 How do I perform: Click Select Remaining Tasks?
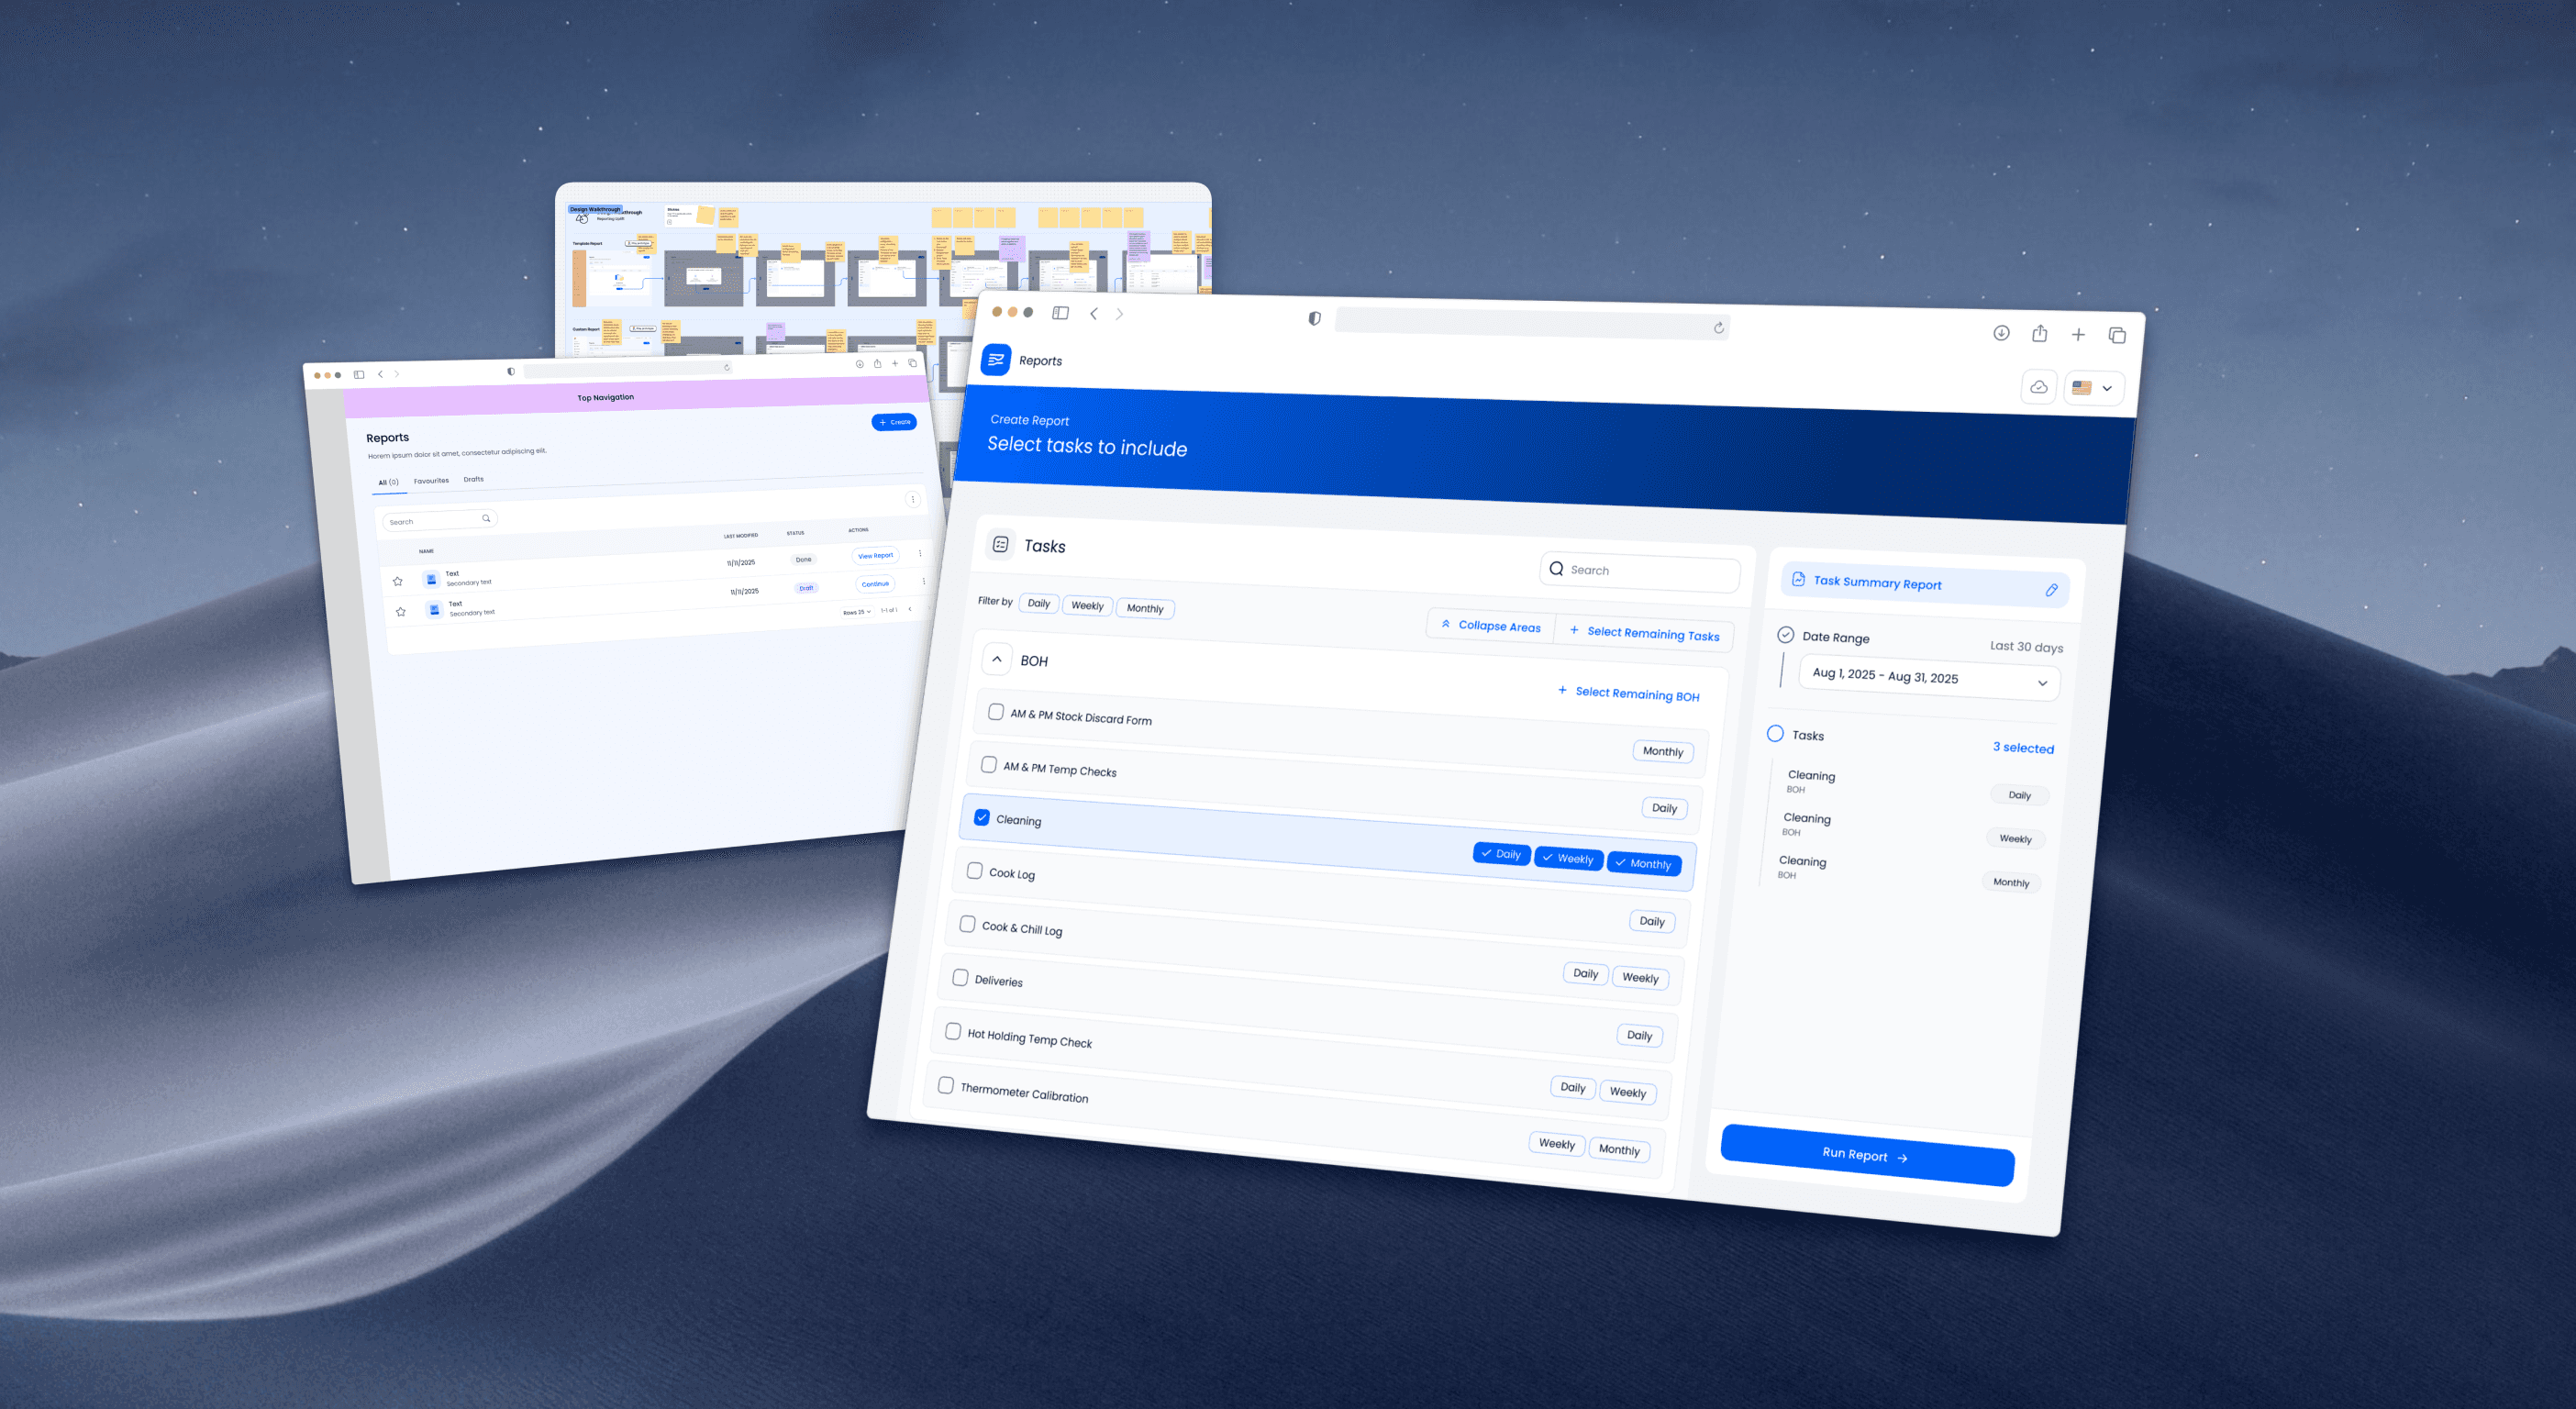coord(1644,632)
